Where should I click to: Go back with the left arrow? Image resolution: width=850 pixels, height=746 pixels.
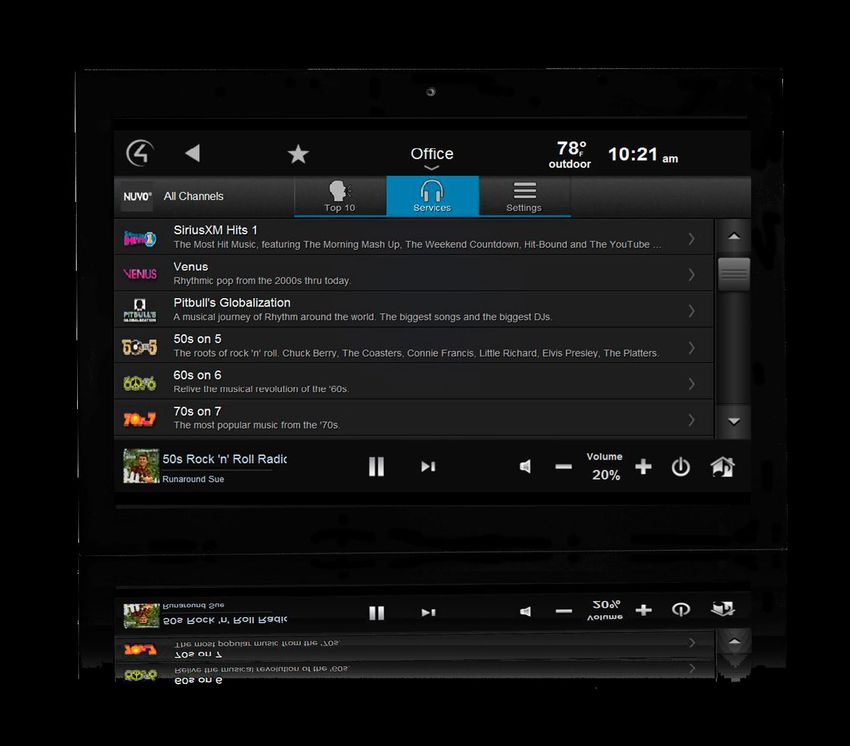click(x=192, y=153)
